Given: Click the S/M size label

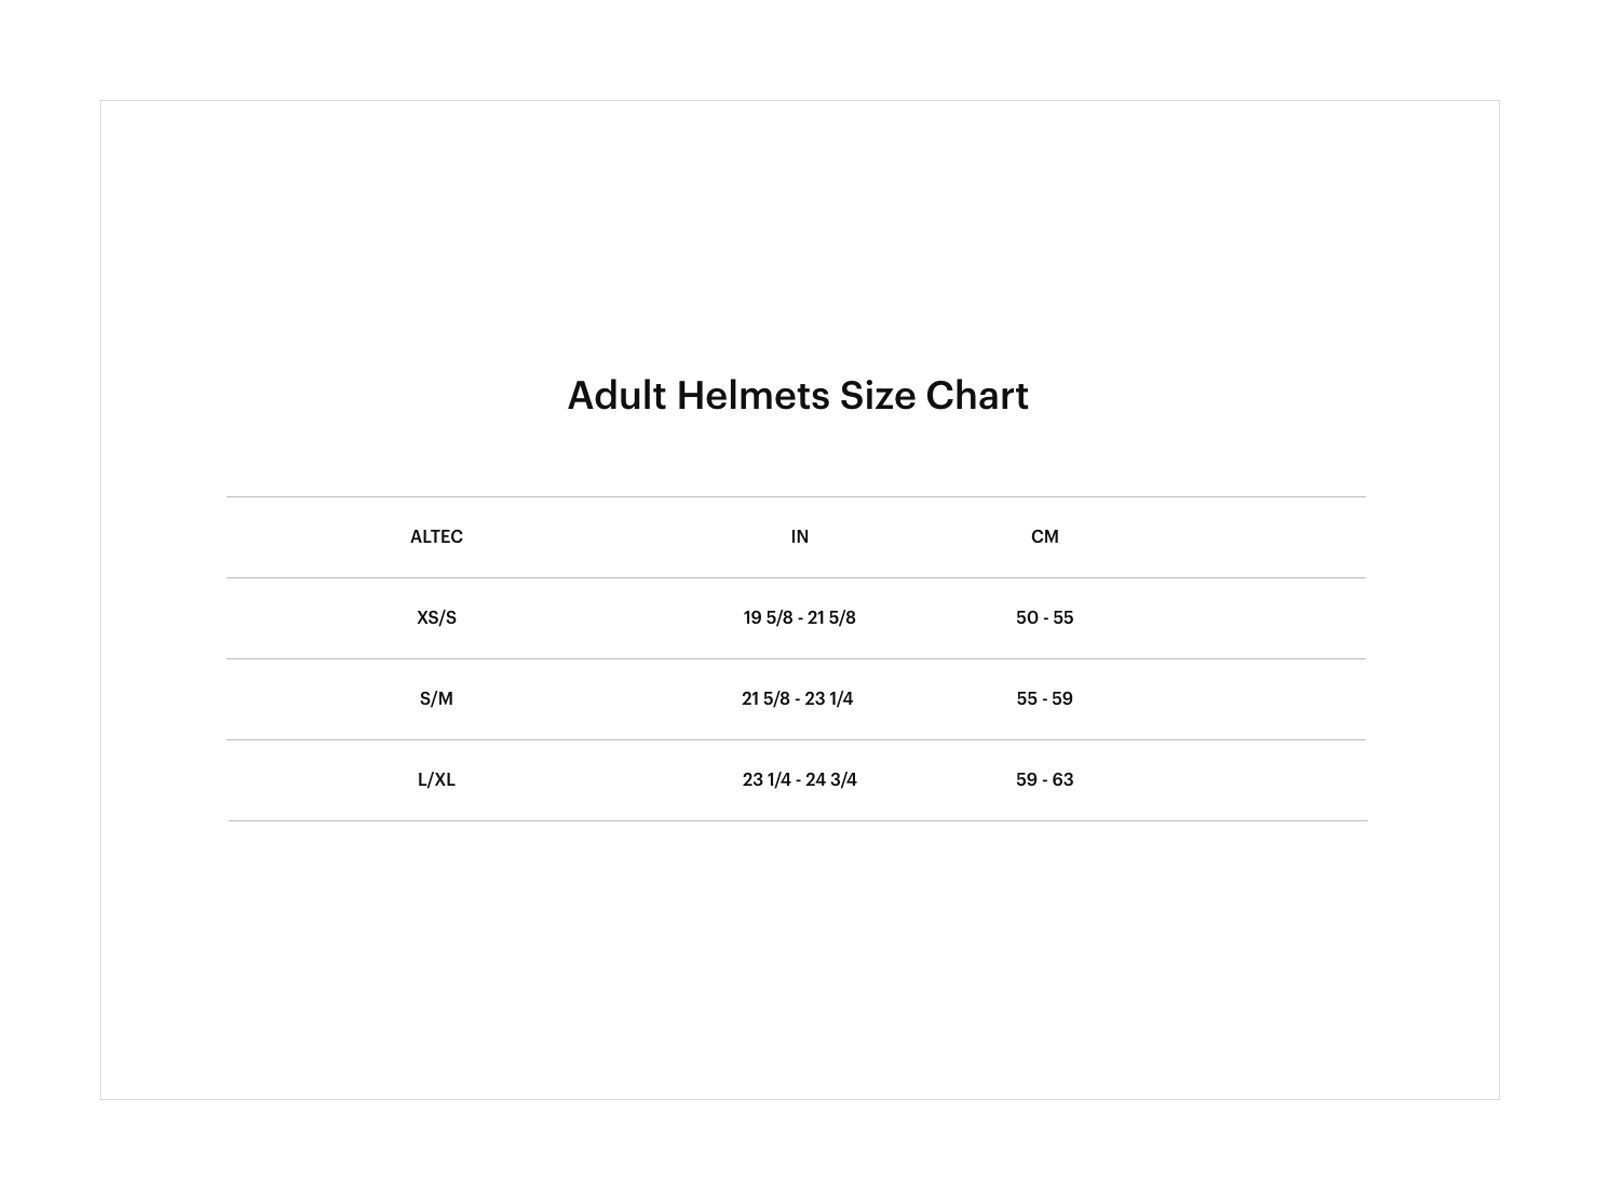Looking at the screenshot, I should pyautogui.click(x=436, y=699).
